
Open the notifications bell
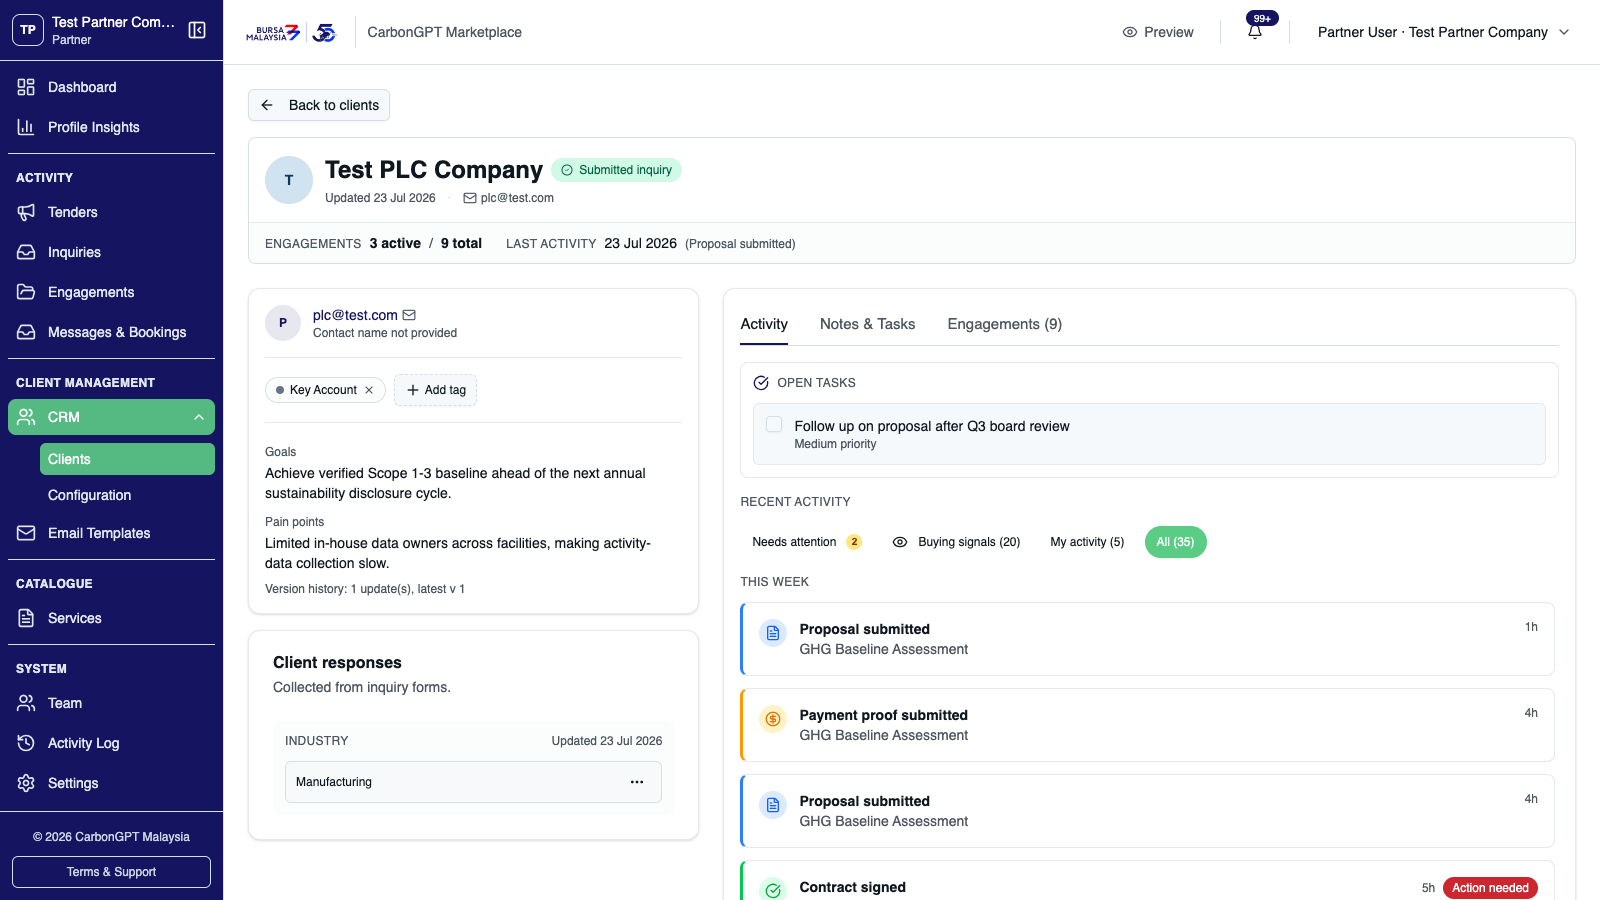1255,32
